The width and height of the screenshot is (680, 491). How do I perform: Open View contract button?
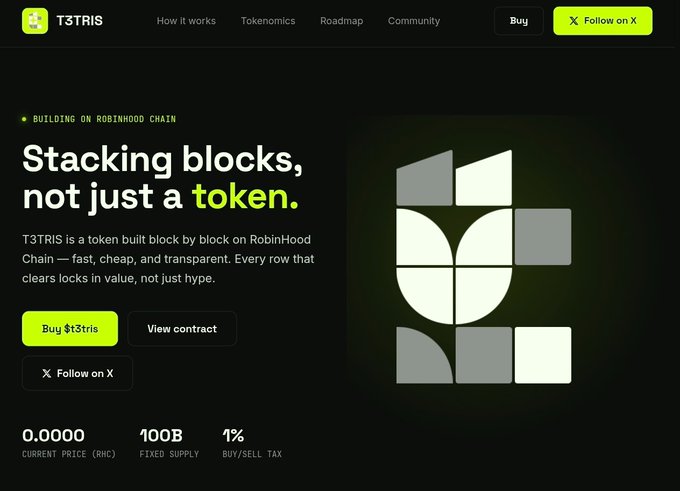click(182, 328)
